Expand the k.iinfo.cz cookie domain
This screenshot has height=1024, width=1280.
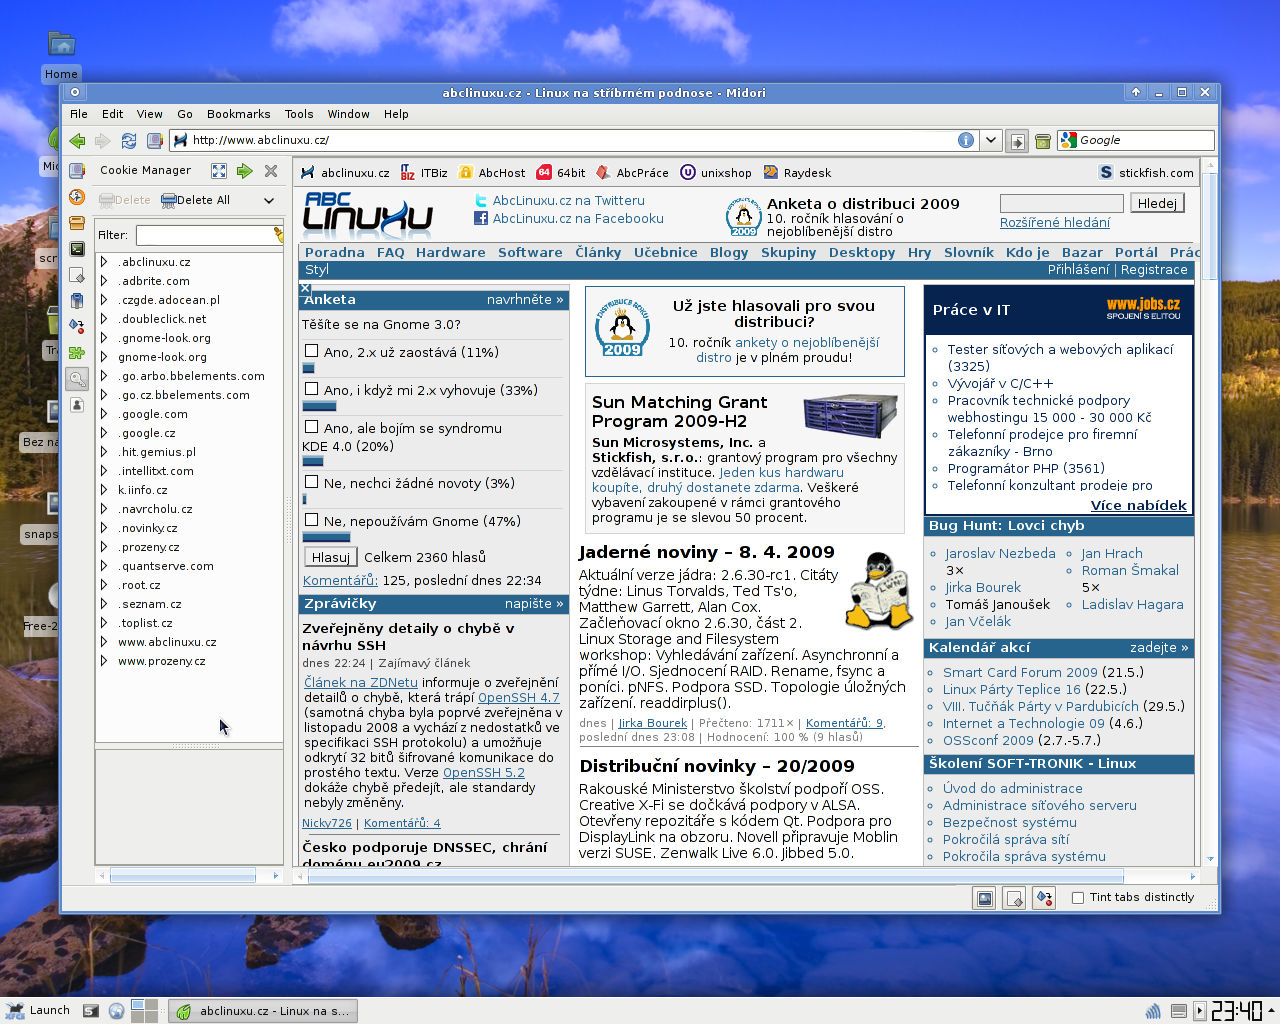[x=104, y=490]
